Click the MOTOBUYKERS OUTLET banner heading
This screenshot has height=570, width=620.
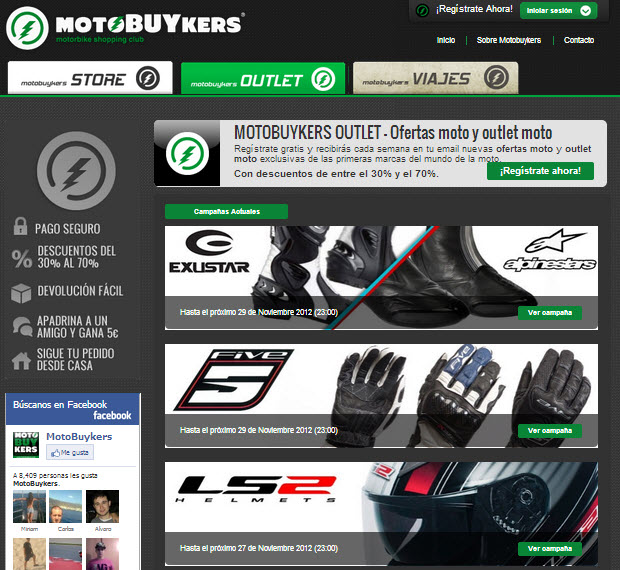pyautogui.click(x=393, y=132)
